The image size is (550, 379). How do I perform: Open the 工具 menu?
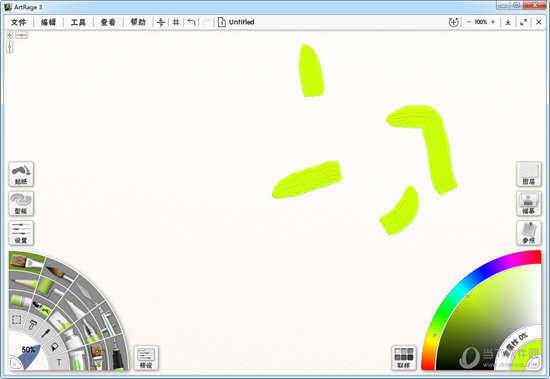(x=78, y=22)
